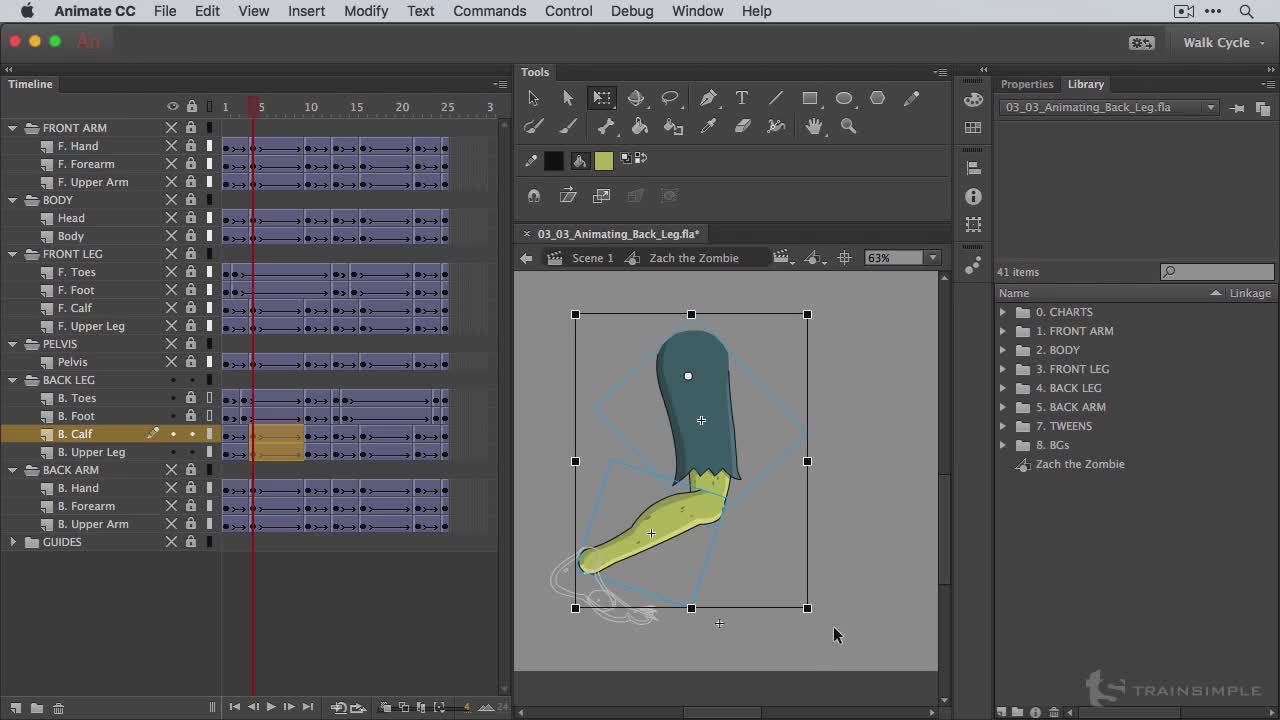Collapse the BODY layer folder
This screenshot has width=1280, height=720.
(x=13, y=200)
